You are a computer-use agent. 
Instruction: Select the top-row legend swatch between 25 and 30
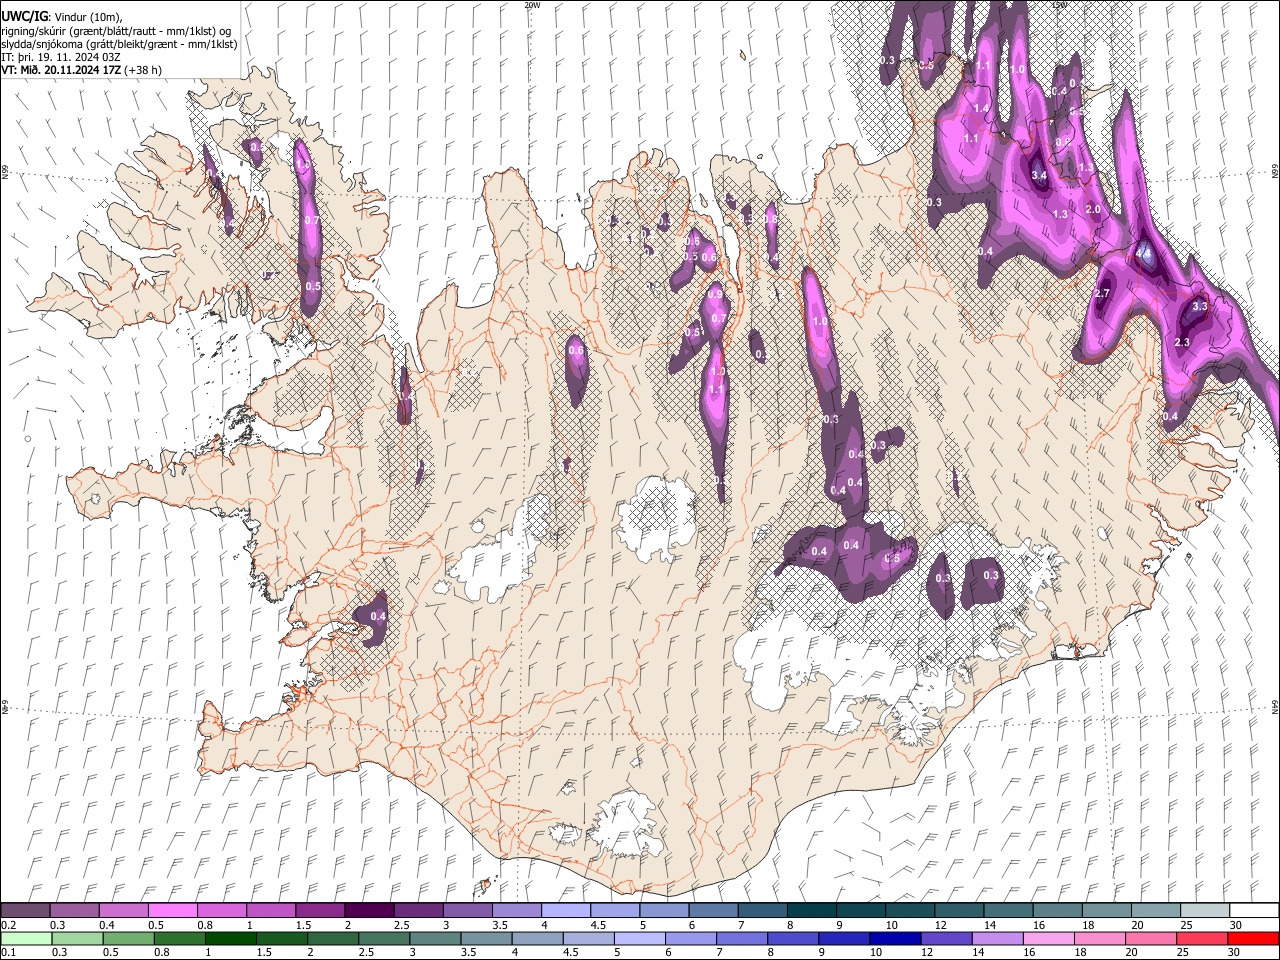pos(1204,910)
